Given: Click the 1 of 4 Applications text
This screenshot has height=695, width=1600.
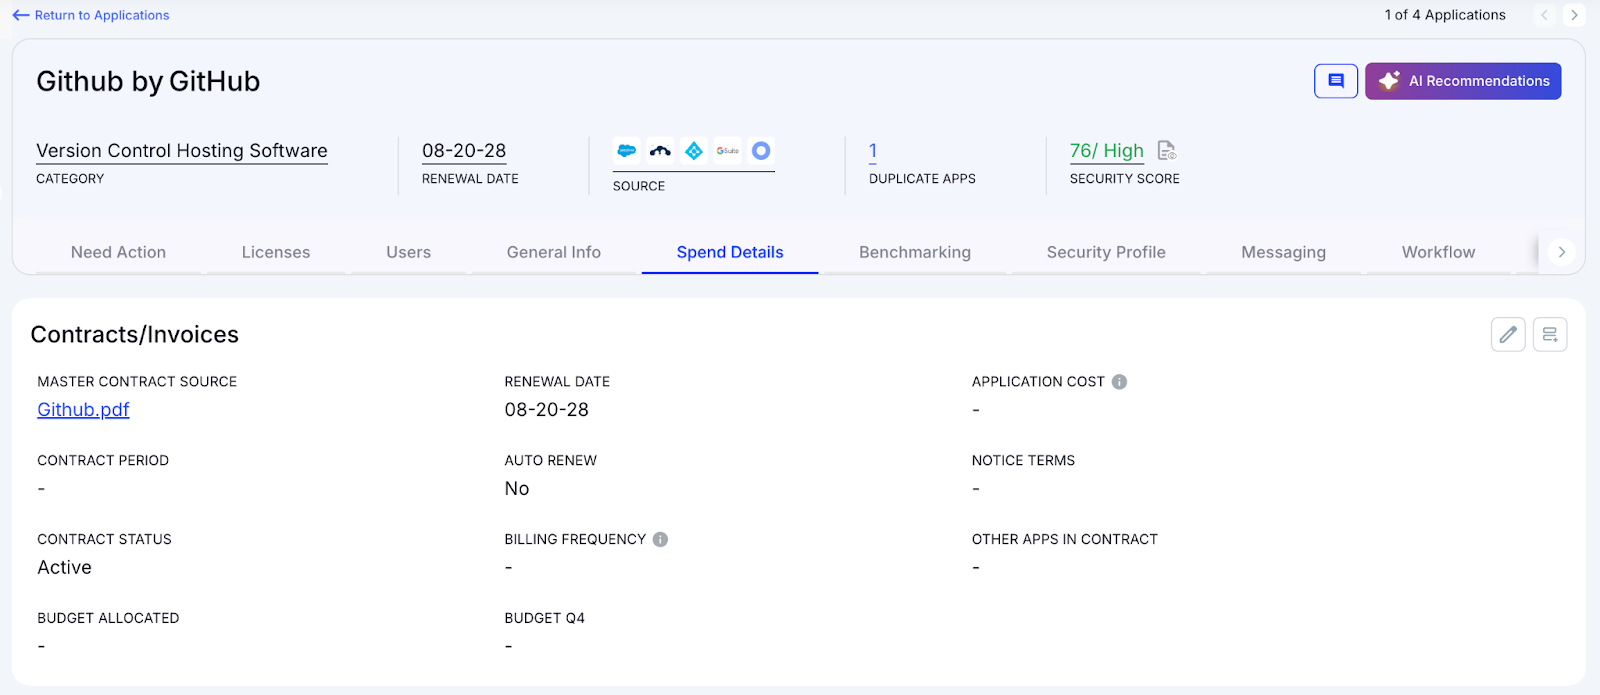Looking at the screenshot, I should click(1445, 15).
